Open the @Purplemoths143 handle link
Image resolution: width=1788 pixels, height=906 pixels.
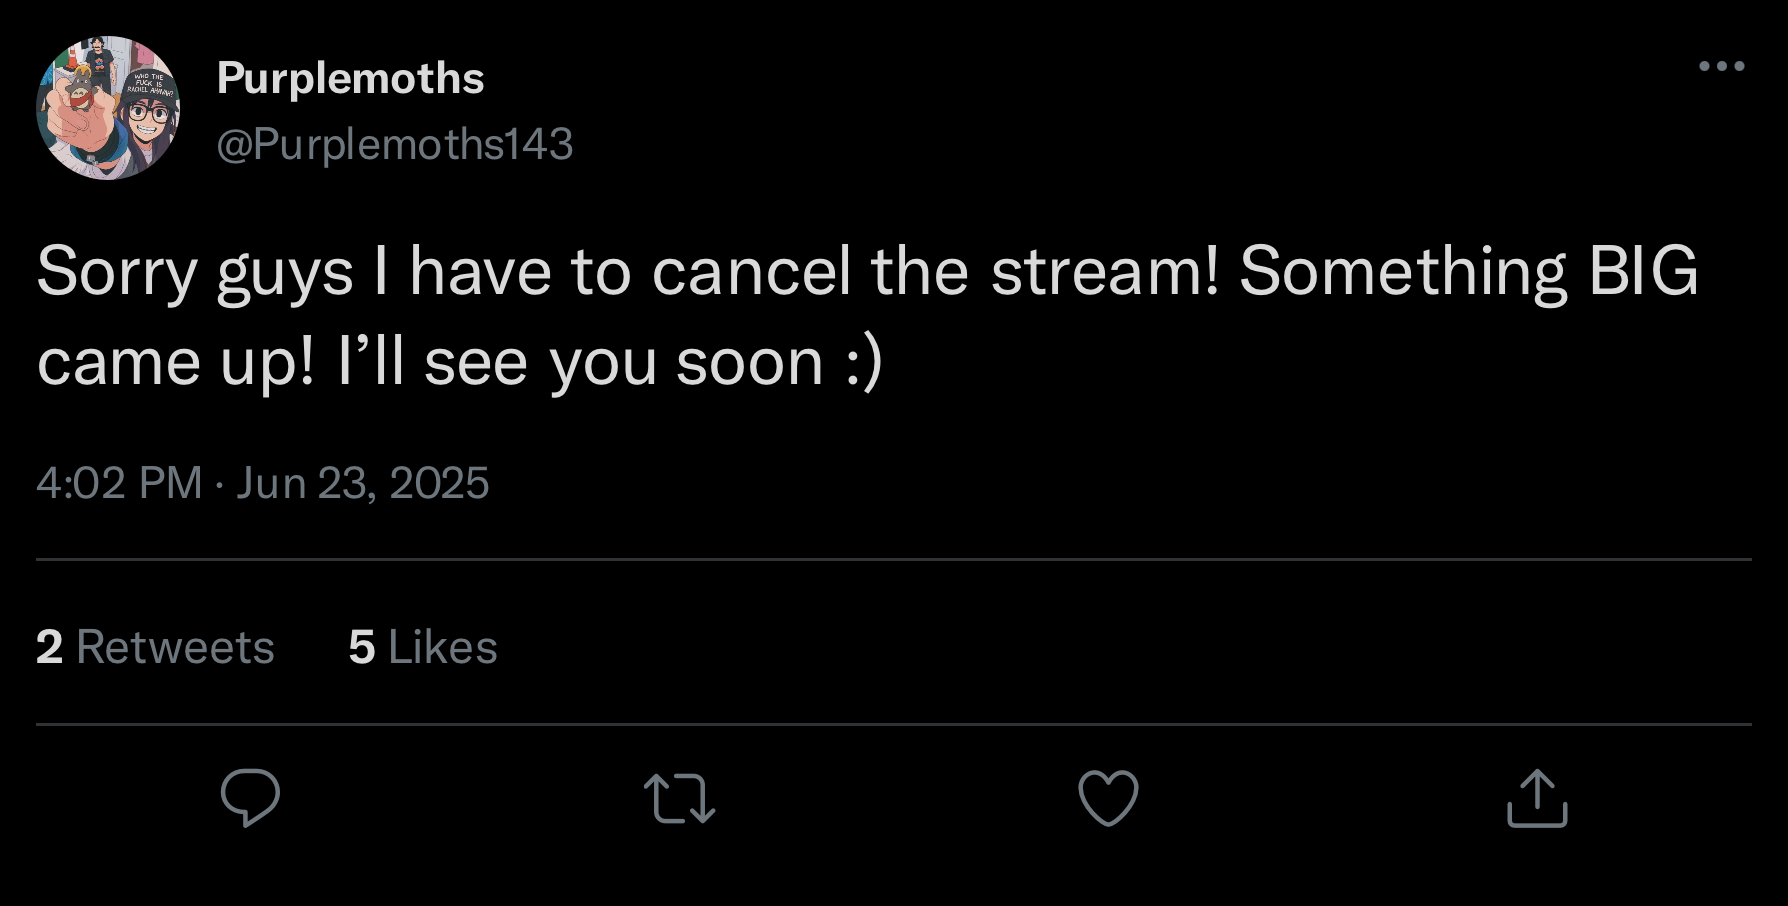[x=395, y=144]
